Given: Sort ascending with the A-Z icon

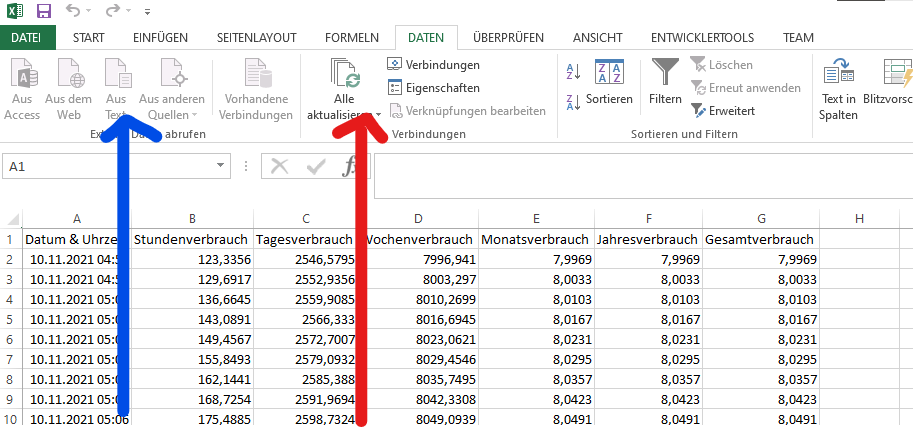Looking at the screenshot, I should click(574, 72).
